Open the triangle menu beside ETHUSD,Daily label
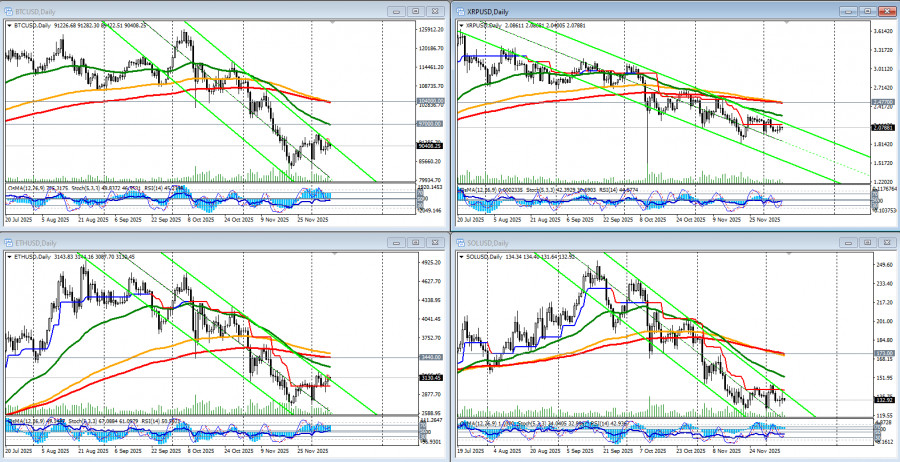Image resolution: width=900 pixels, height=462 pixels. (x=10, y=257)
